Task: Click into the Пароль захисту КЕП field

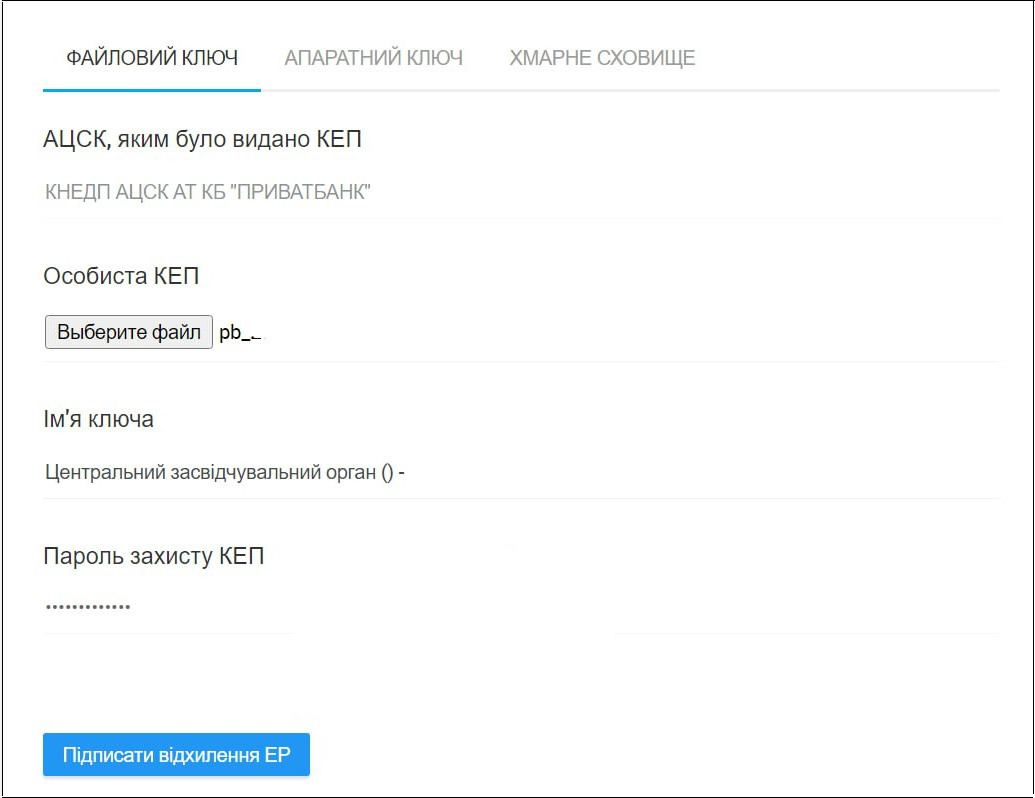Action: click(x=520, y=606)
